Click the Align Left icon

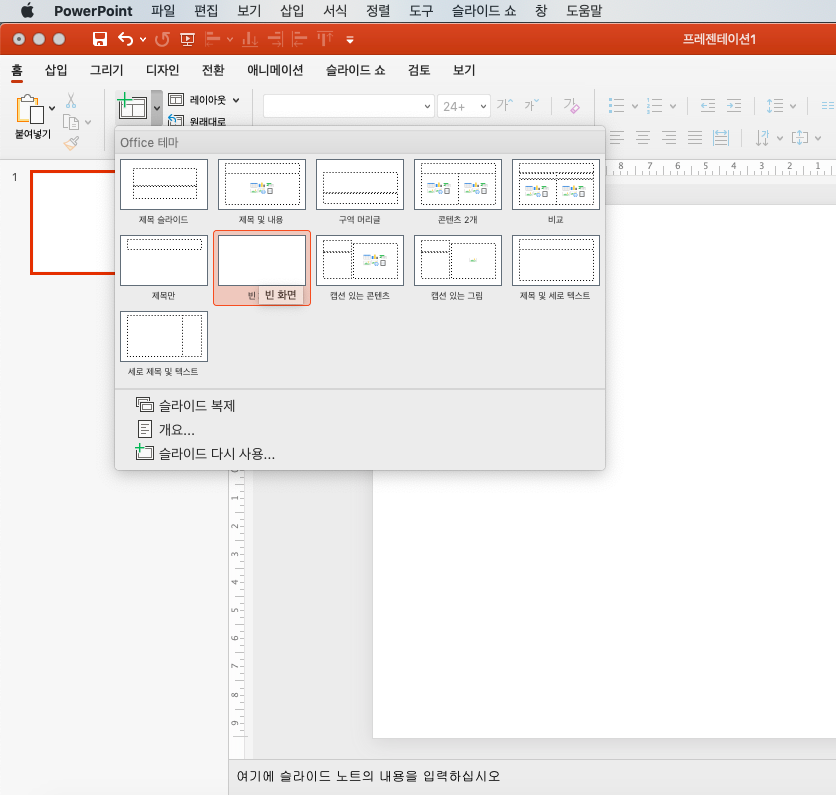pyautogui.click(x=617, y=138)
